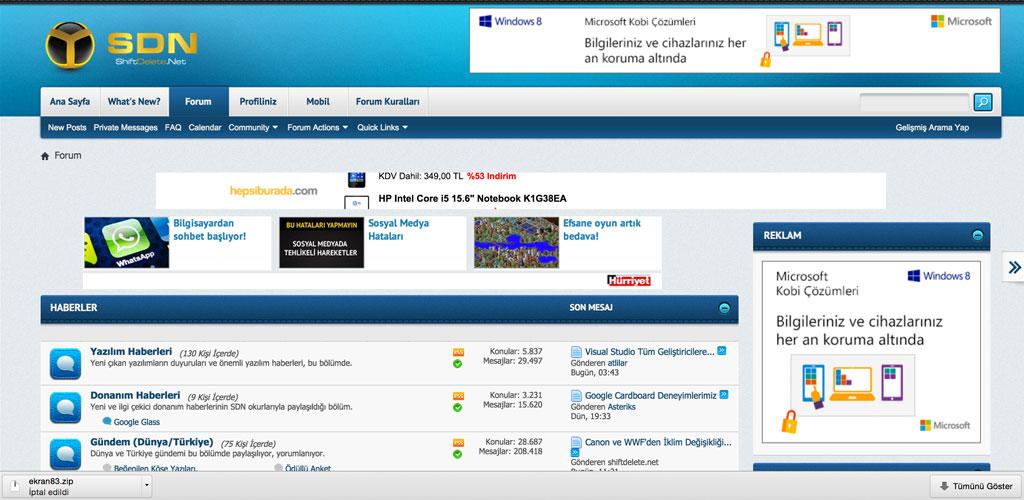Screen dimensions: 1024x500
Task: Go to last post arrow after Google Cardboard
Action: [724, 394]
